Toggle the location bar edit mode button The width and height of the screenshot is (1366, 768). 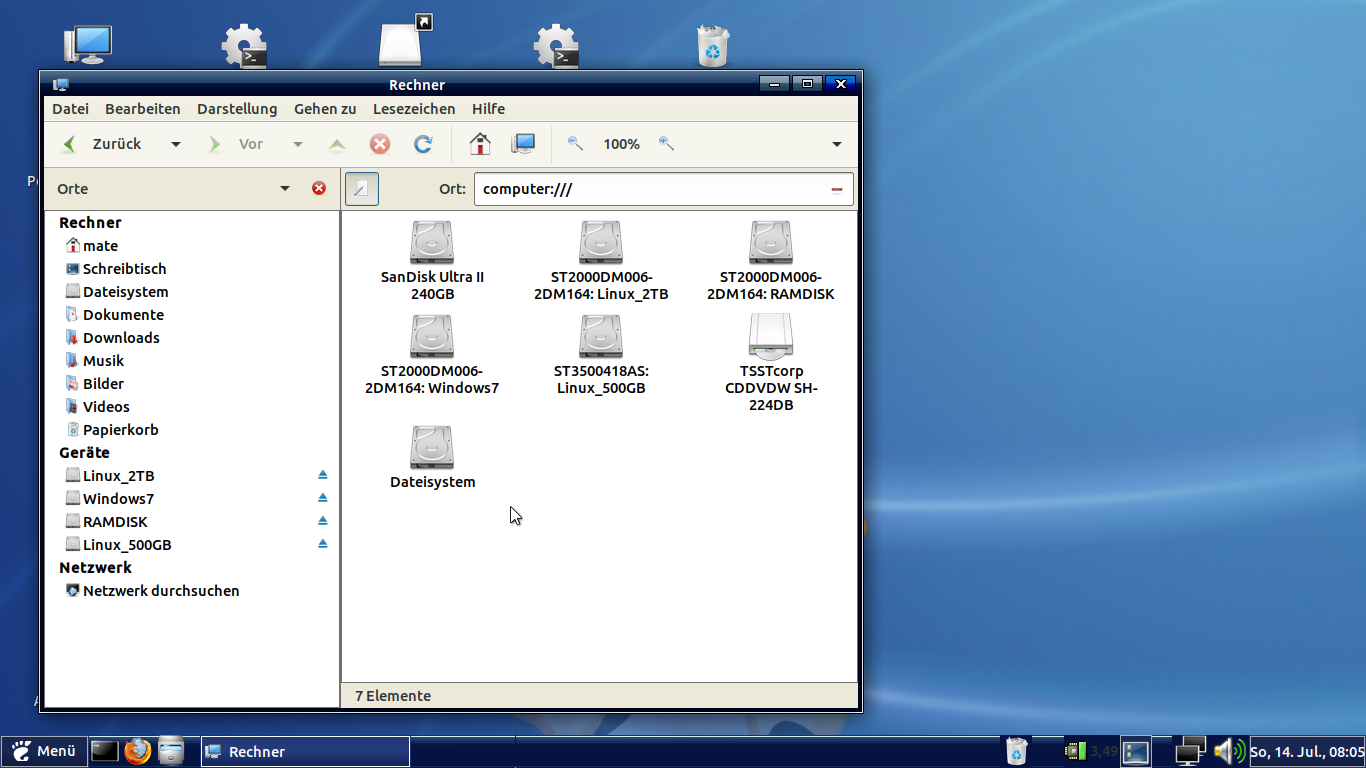click(x=361, y=188)
